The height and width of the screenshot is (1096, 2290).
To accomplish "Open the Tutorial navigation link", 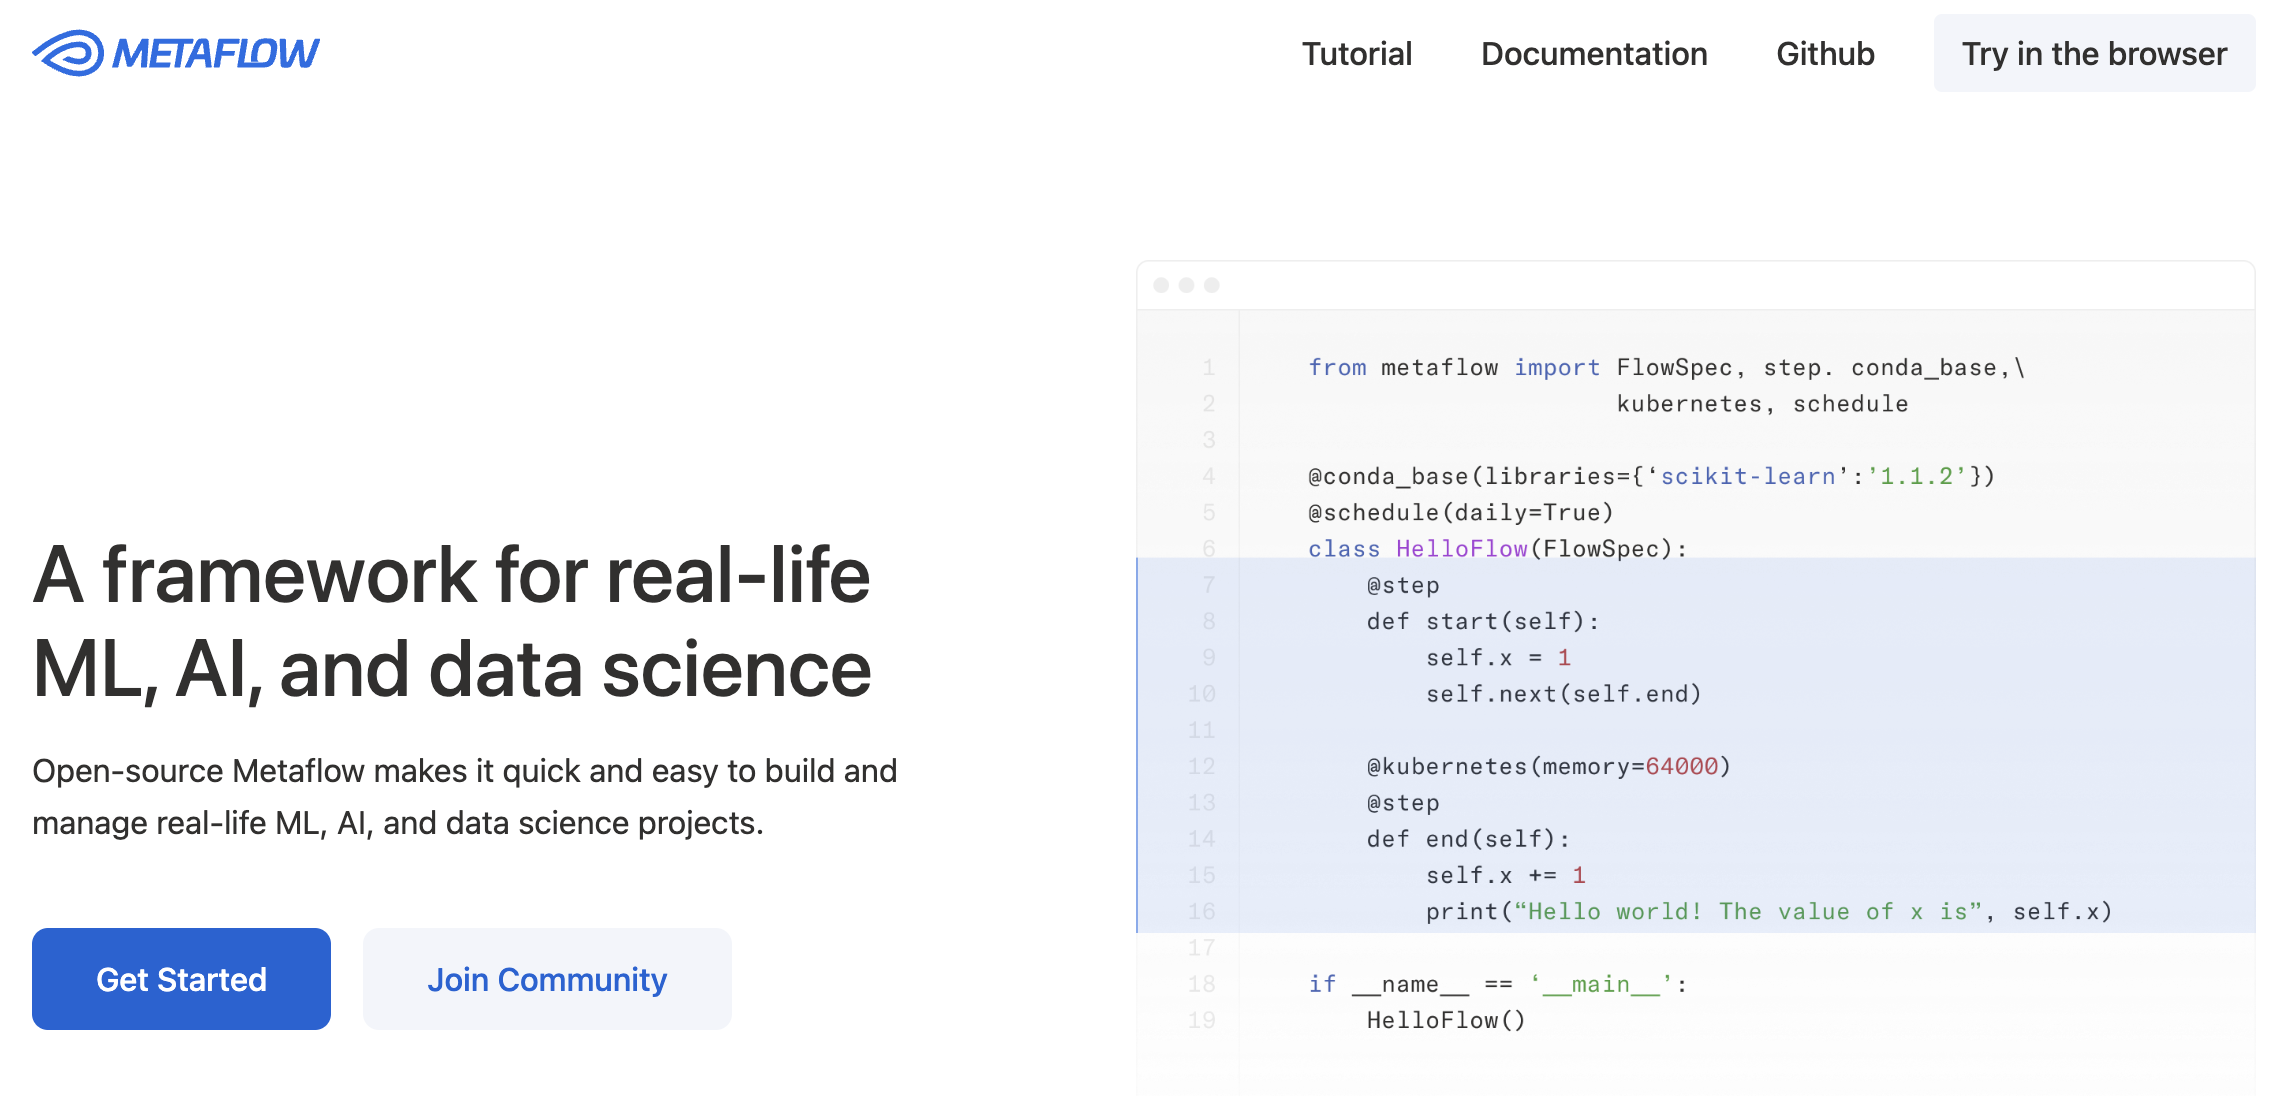I will point(1356,54).
